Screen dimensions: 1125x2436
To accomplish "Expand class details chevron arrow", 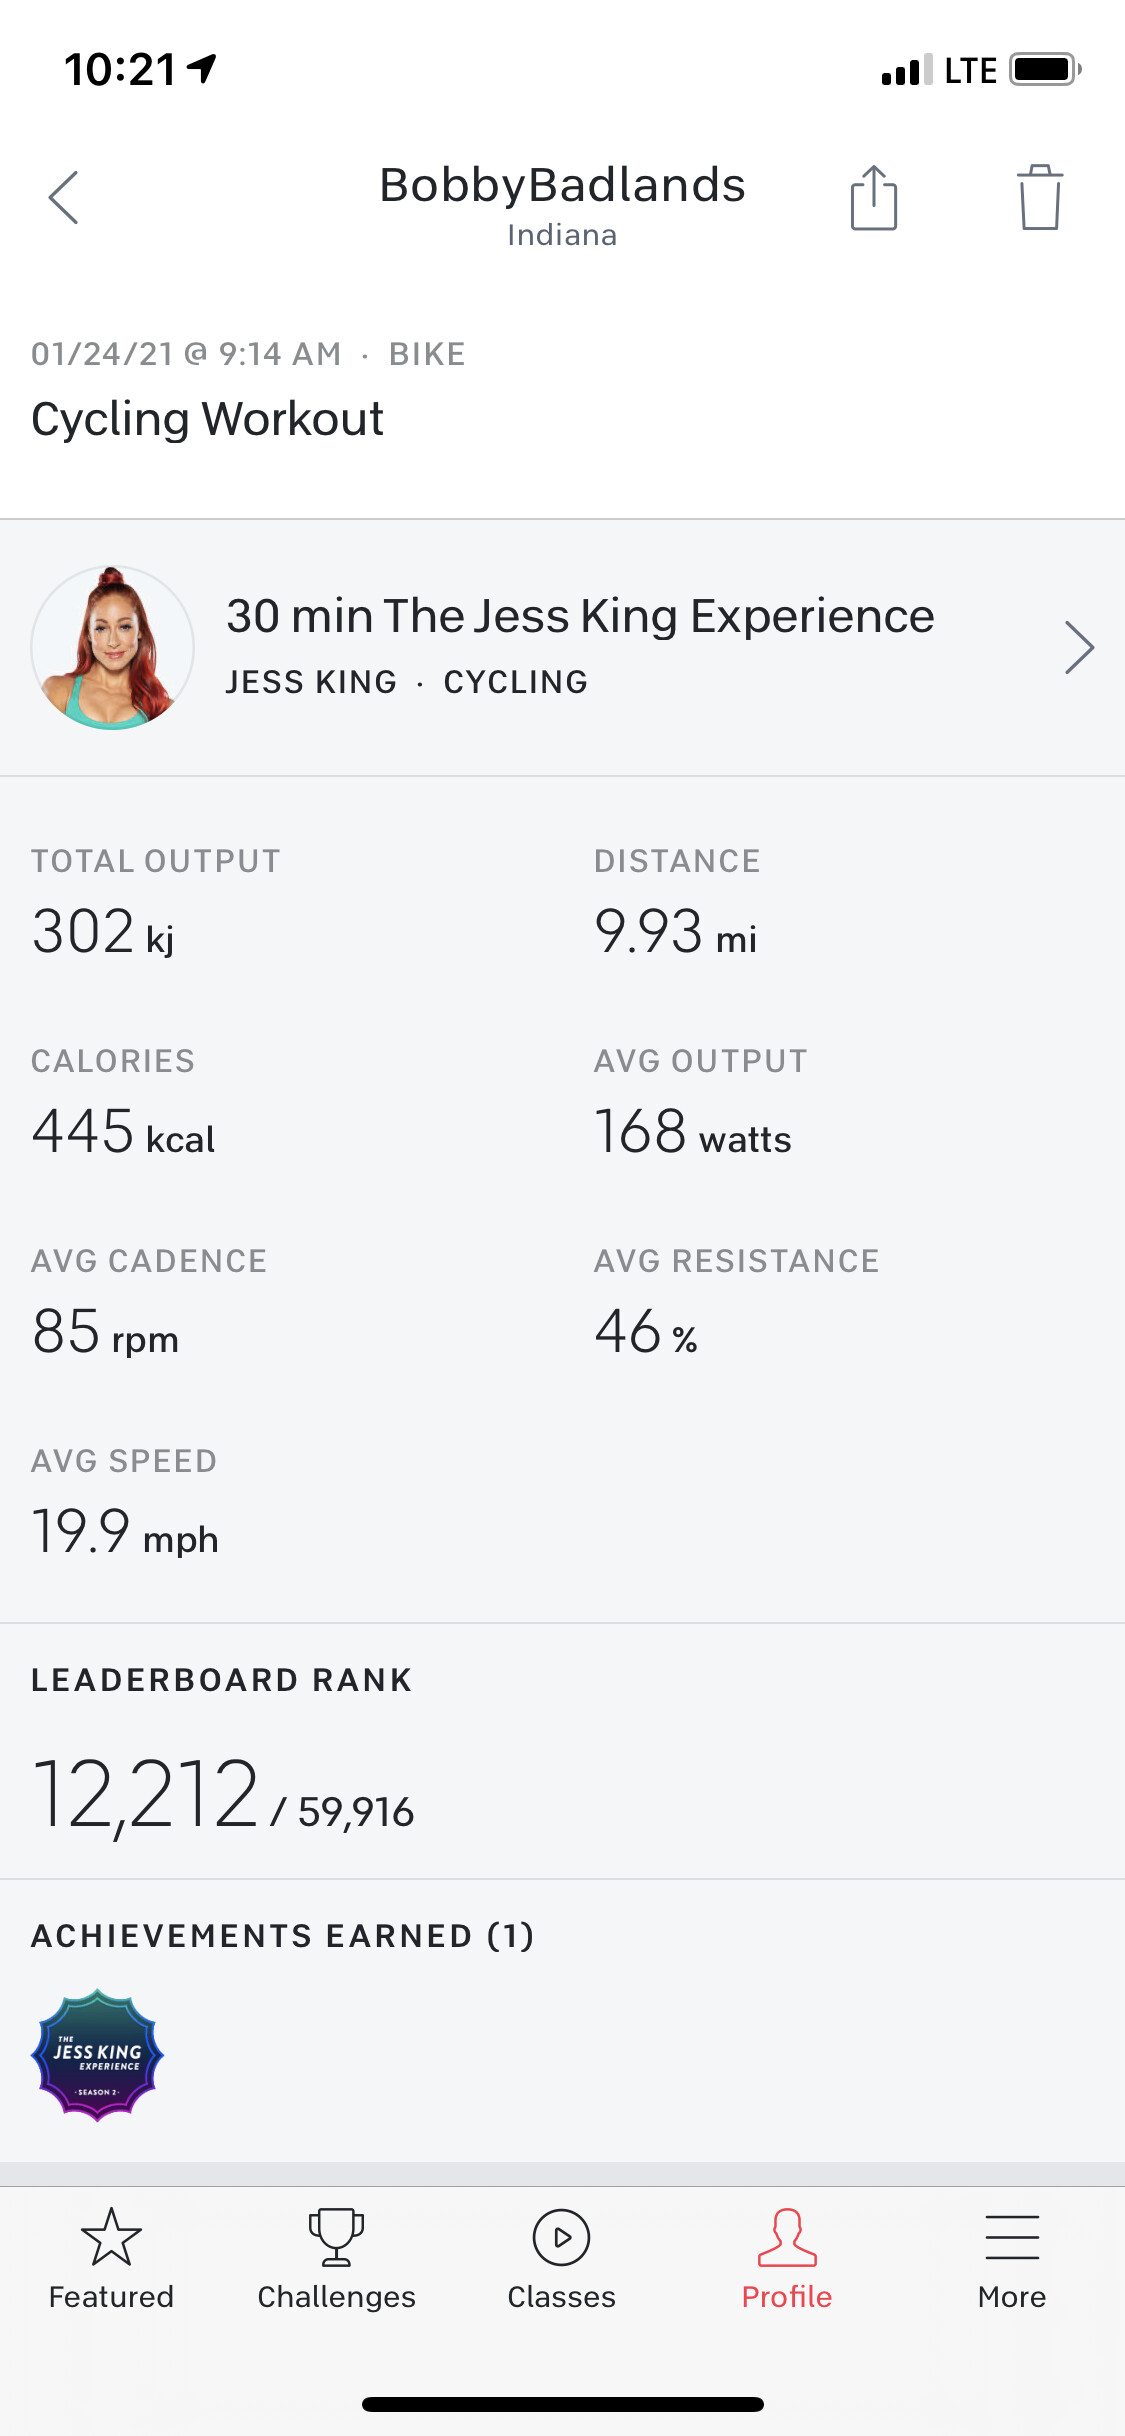I will (x=1078, y=648).
